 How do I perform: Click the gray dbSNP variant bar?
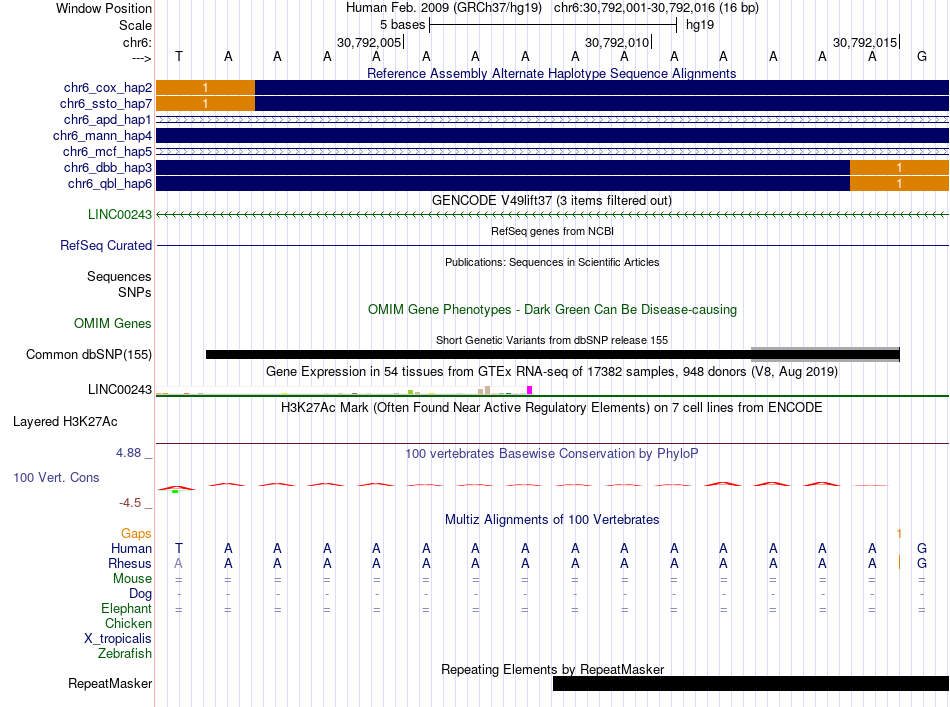click(825, 354)
